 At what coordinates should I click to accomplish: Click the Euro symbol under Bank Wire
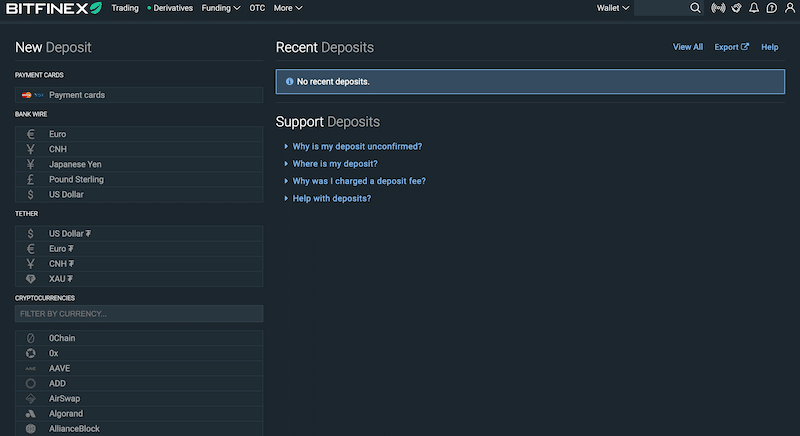31,134
